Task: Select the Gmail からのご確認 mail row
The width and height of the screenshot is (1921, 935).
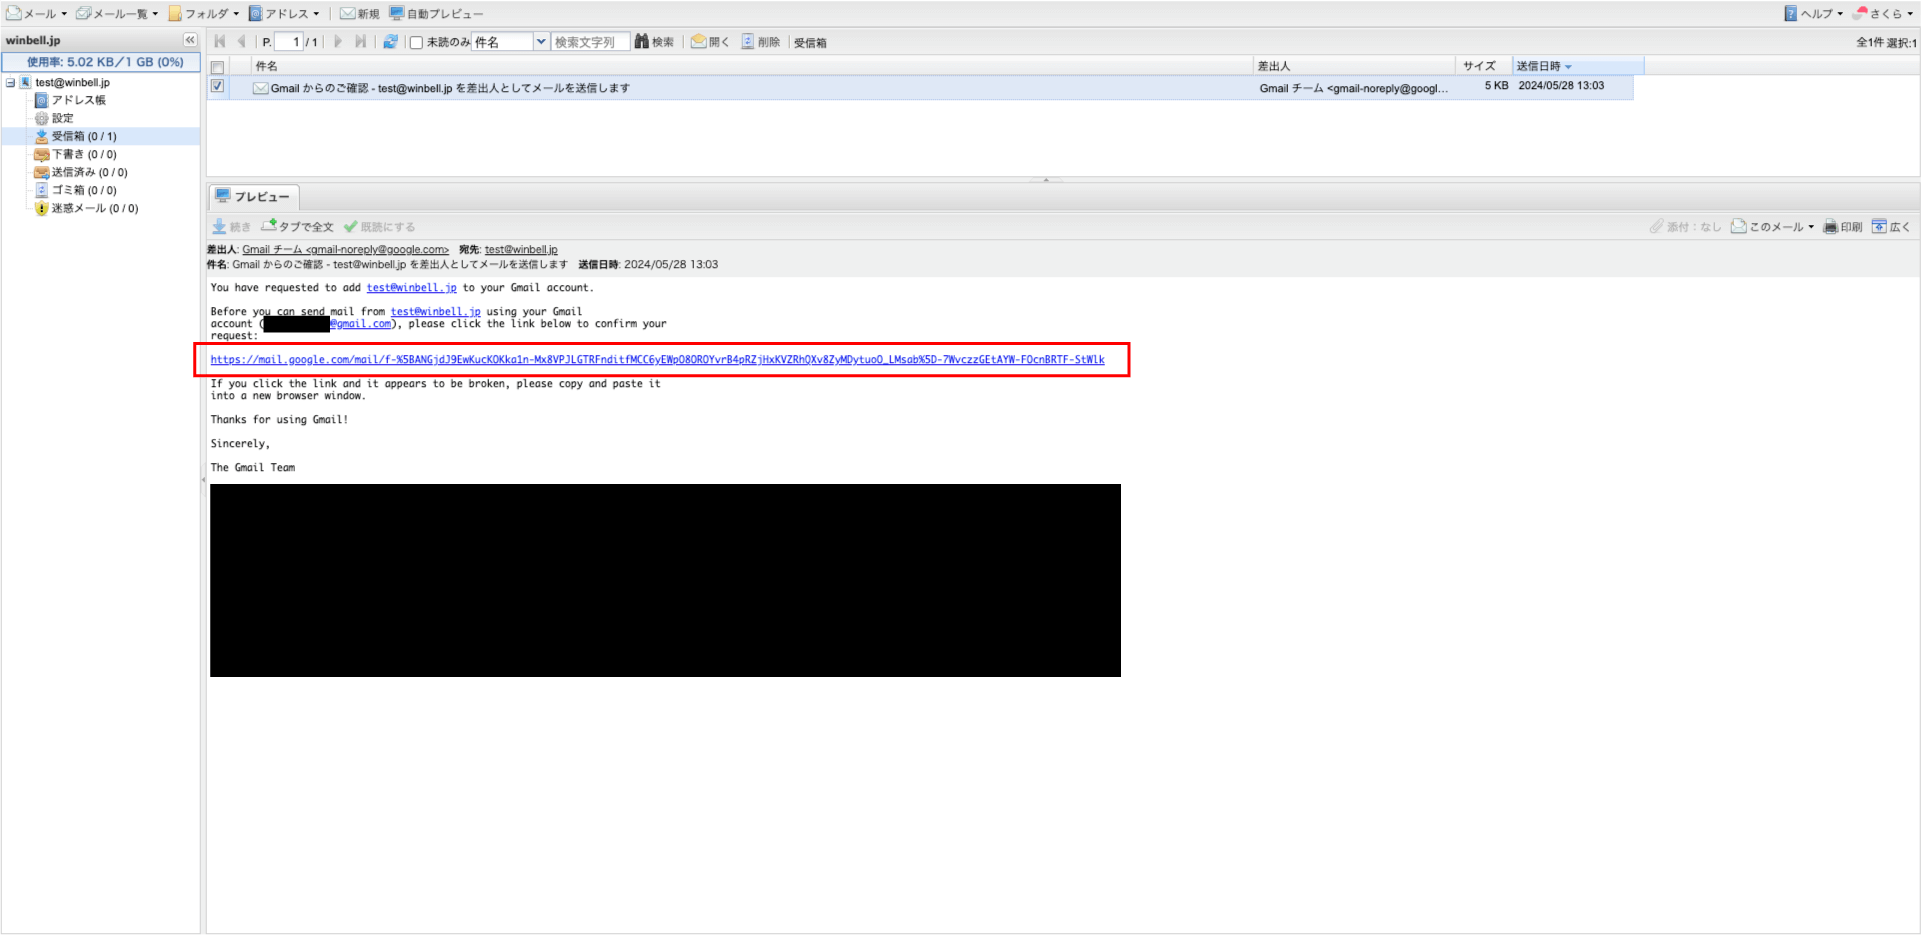Action: coord(920,88)
